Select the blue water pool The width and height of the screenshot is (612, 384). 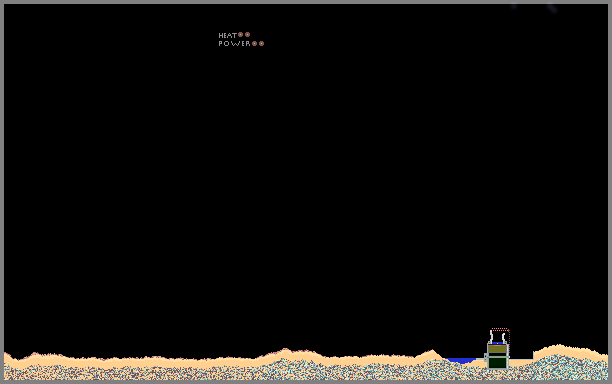tap(461, 361)
